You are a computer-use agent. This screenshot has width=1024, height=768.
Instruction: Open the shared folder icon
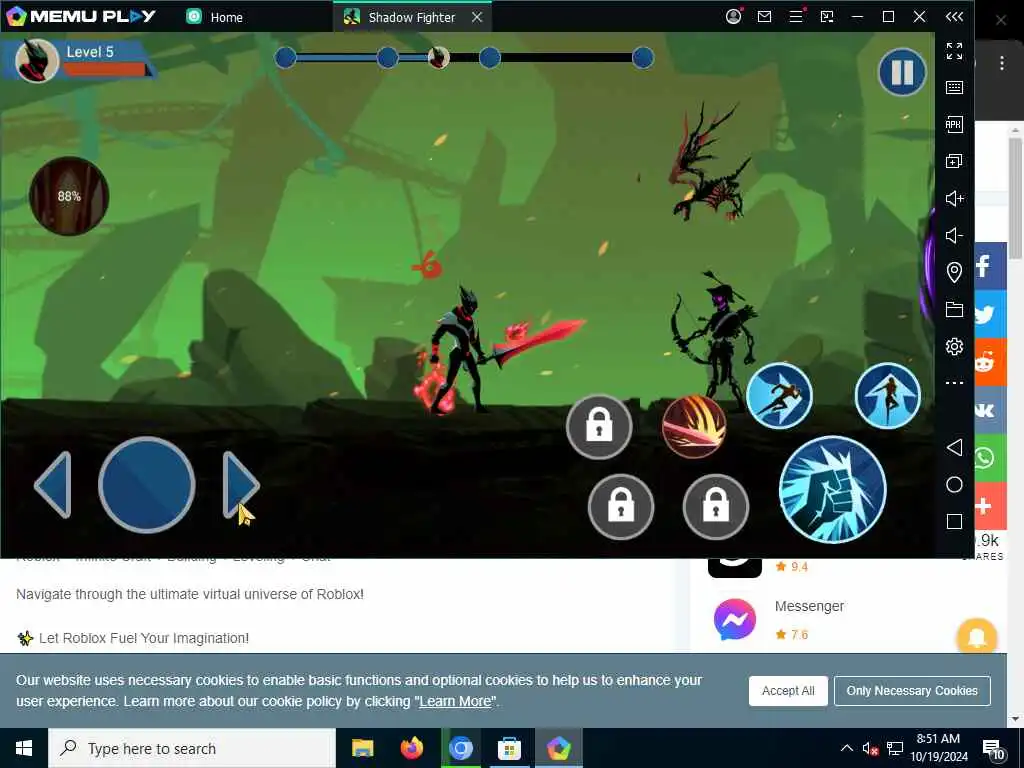coord(954,310)
